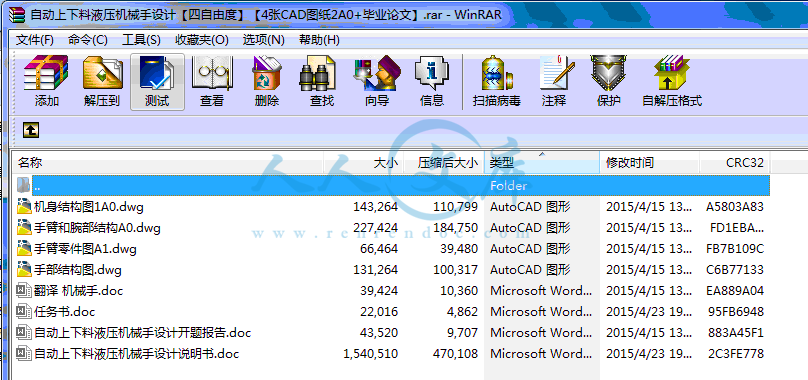Click packed size value 4,862
Viewport: 808px width, 380px height.
click(462, 312)
